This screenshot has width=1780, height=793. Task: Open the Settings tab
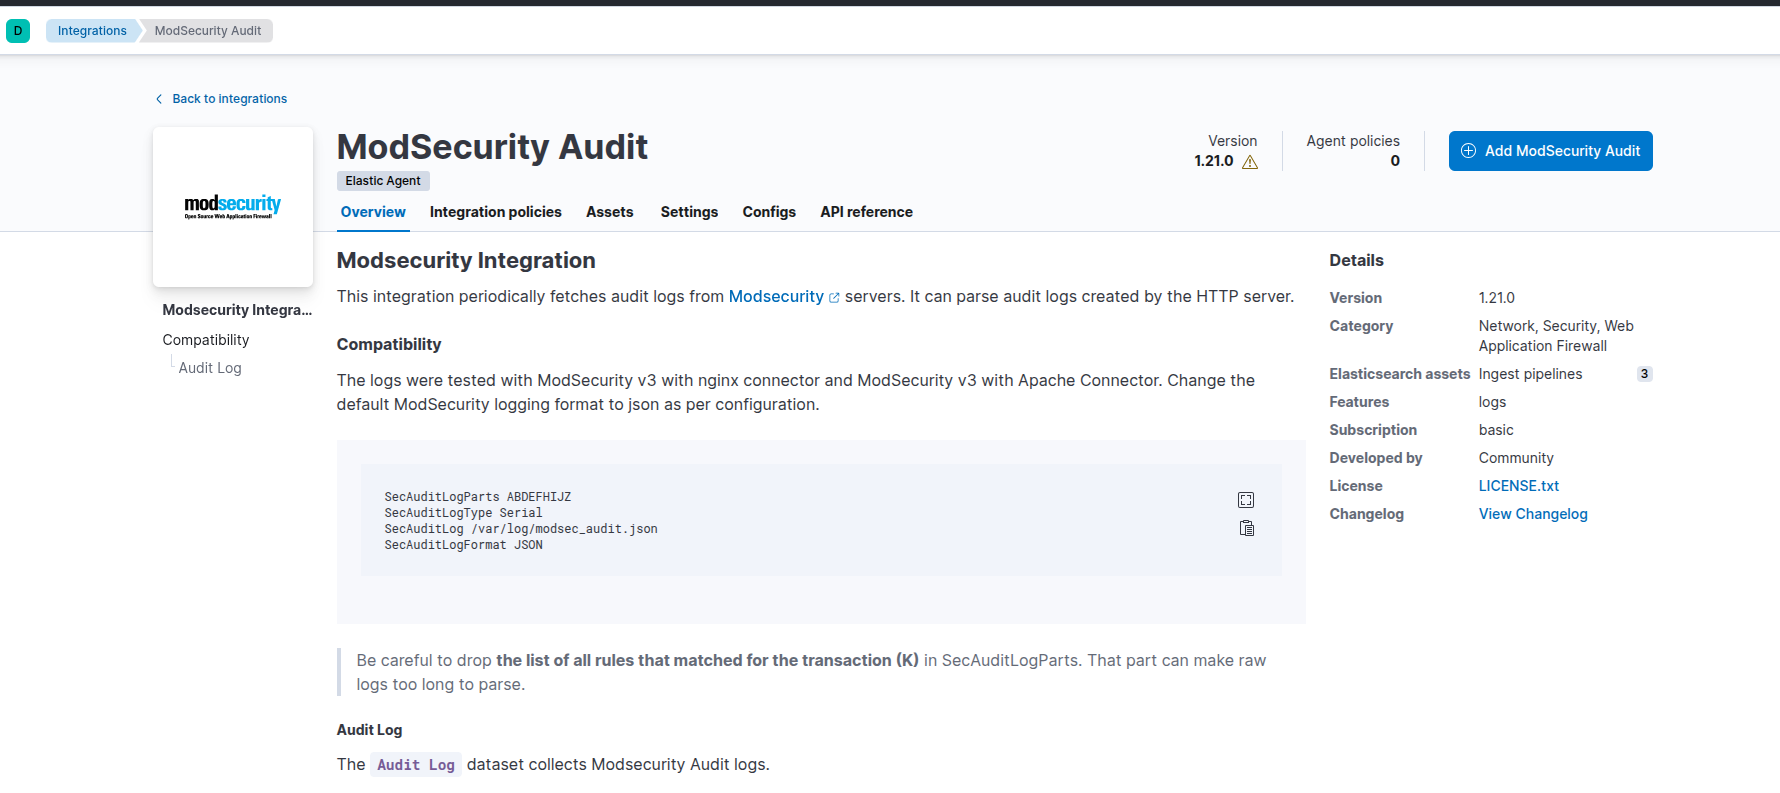pyautogui.click(x=689, y=212)
